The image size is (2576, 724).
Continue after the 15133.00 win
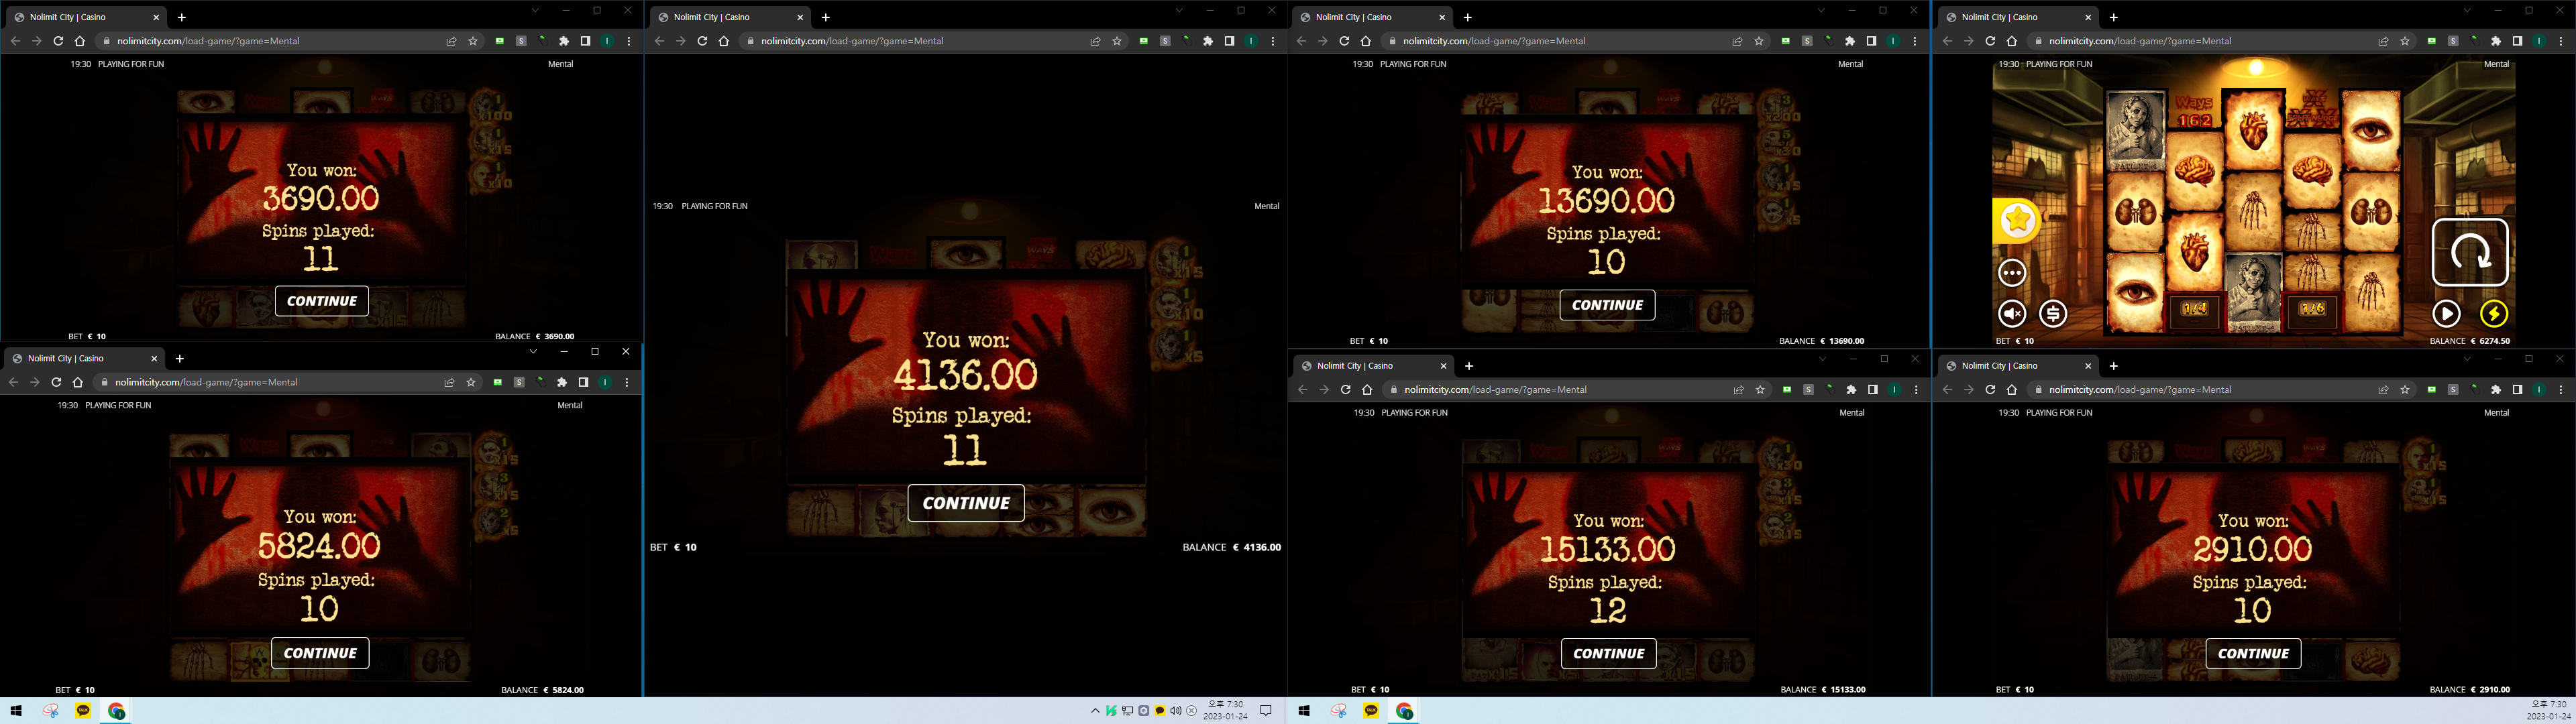pos(1609,654)
